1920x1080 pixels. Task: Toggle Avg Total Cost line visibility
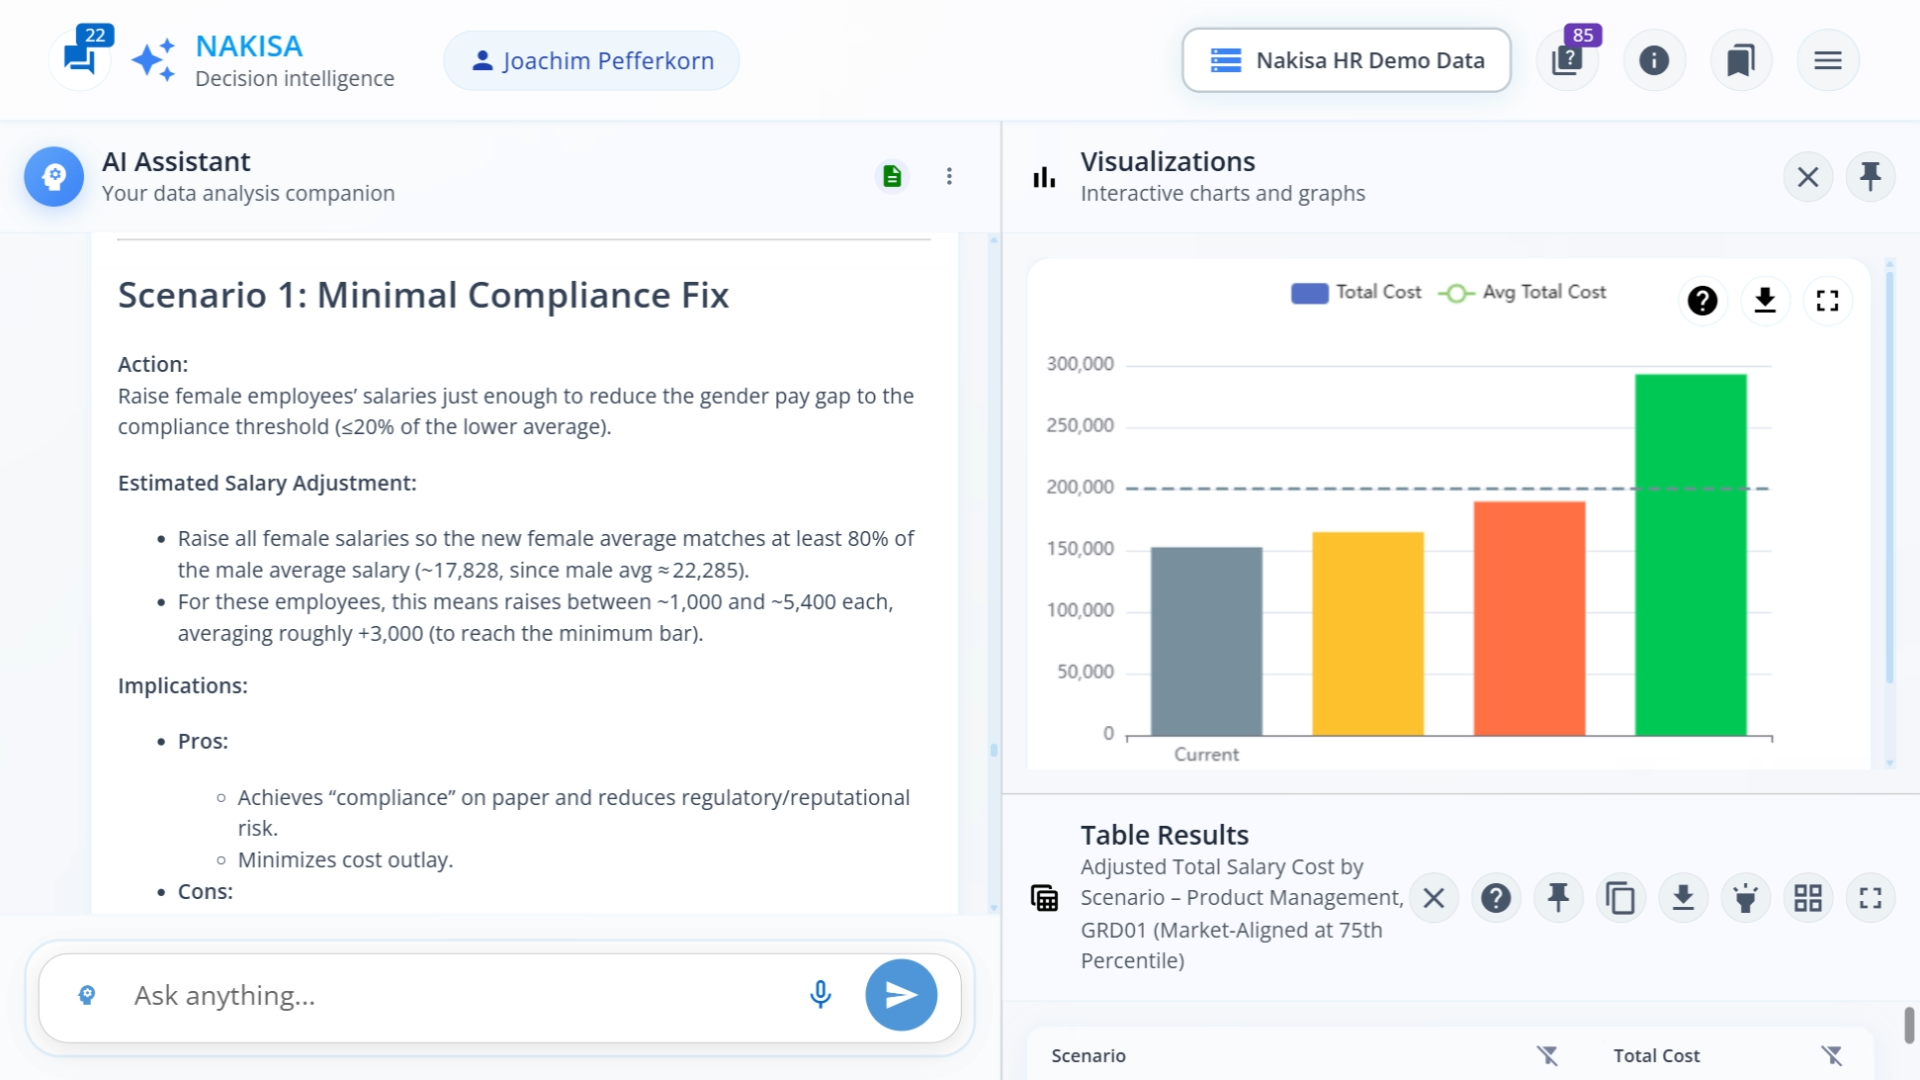[1523, 292]
